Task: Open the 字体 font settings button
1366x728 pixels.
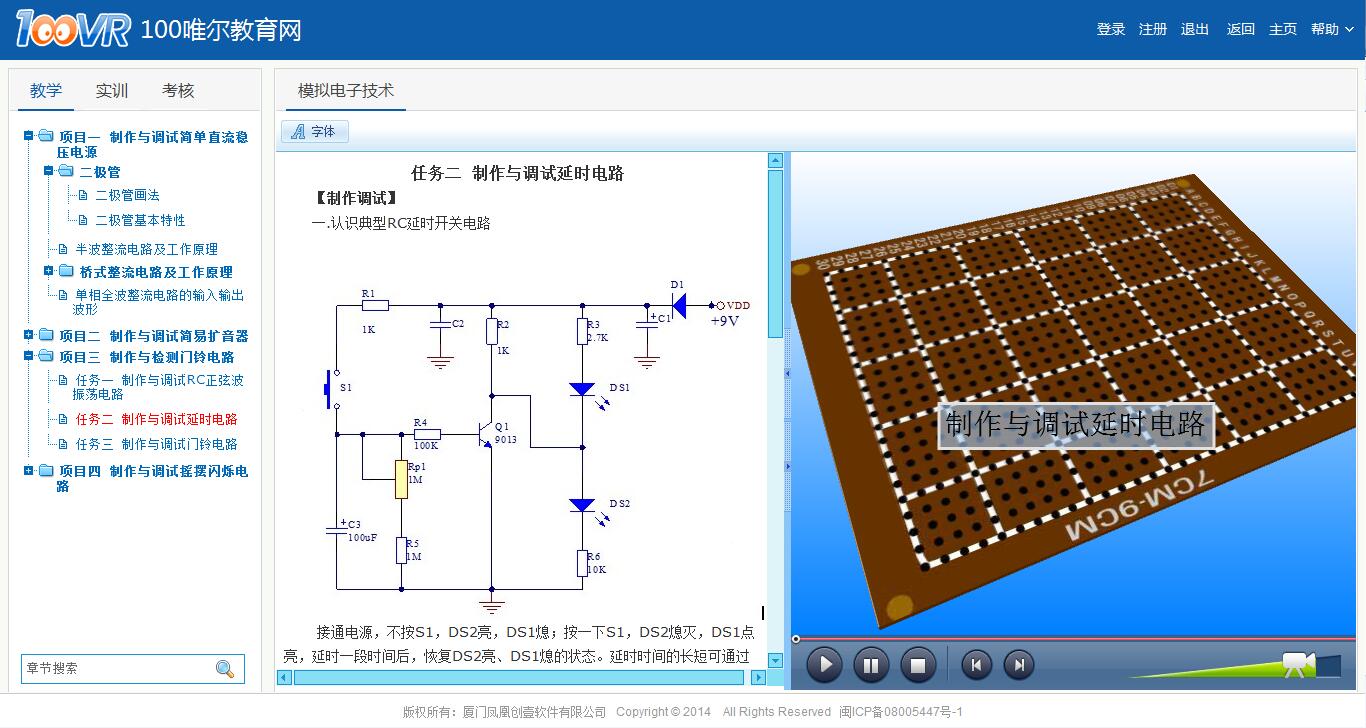Action: pos(314,132)
